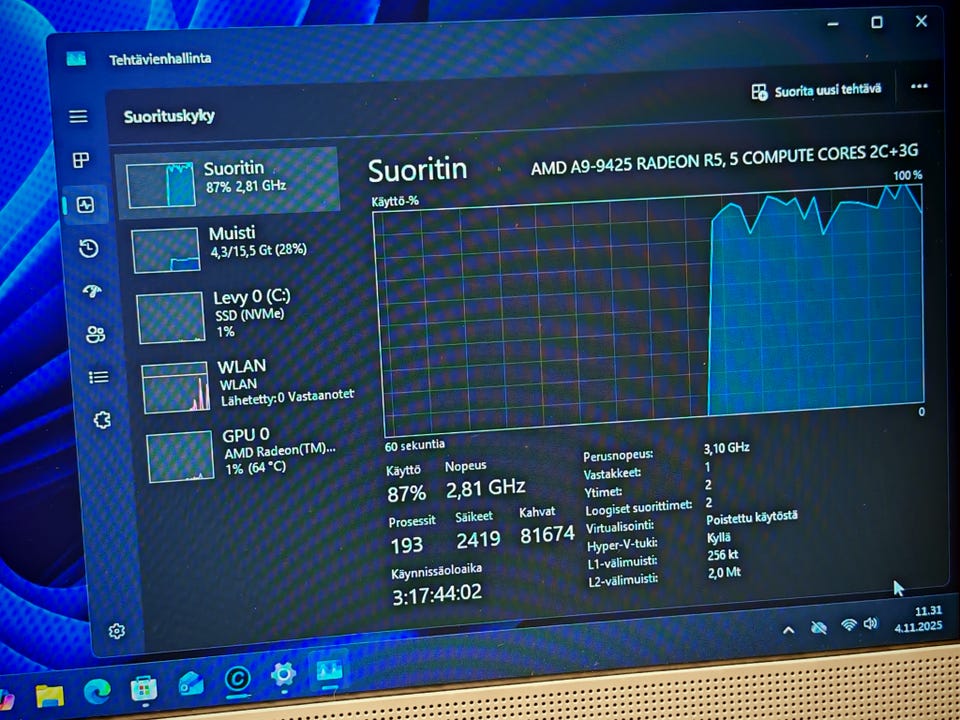This screenshot has height=720, width=960.
Task: Click the 60 sekuntia graph label
Action: click(414, 445)
